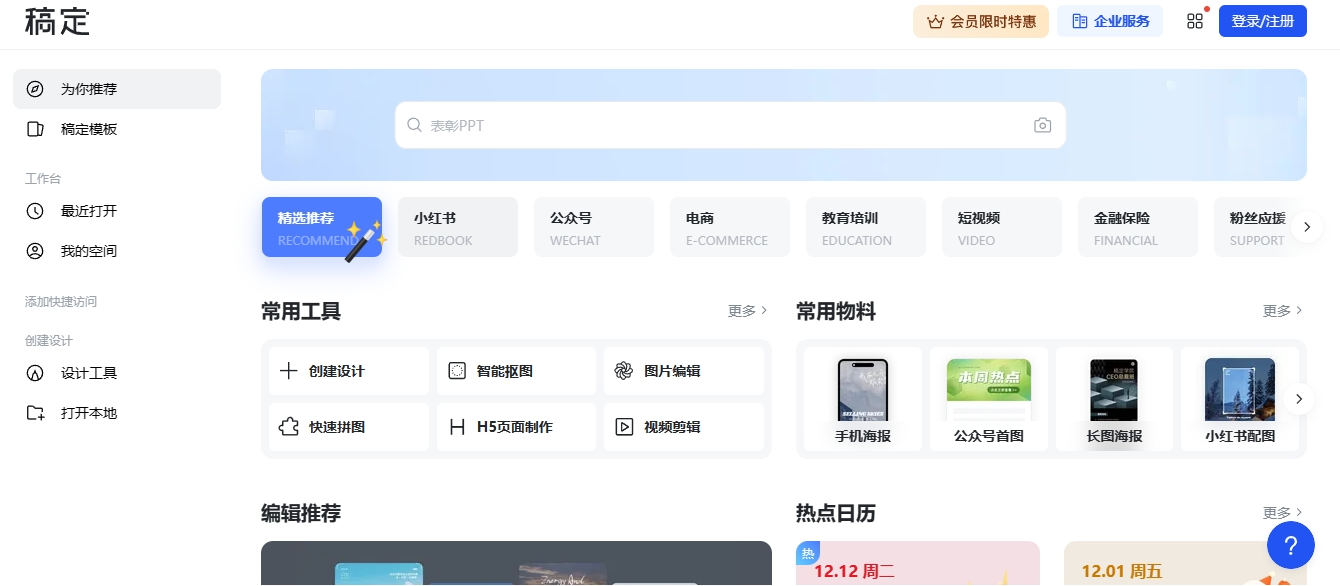Show more 常用物料 with right arrow

point(1298,399)
